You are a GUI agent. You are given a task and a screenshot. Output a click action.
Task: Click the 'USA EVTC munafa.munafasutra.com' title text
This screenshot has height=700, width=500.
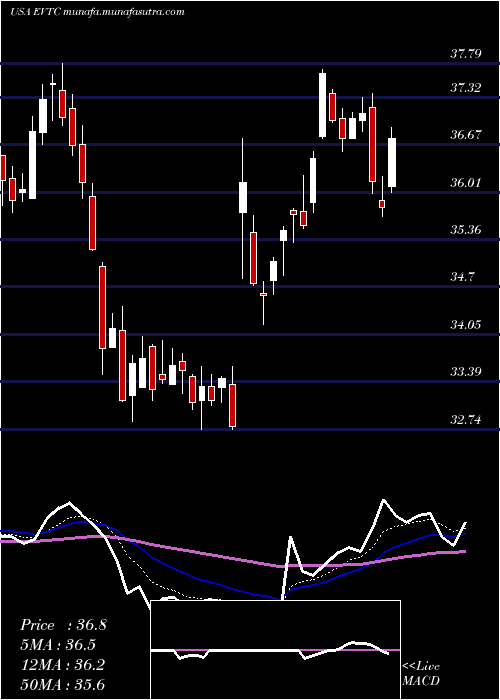[97, 12]
